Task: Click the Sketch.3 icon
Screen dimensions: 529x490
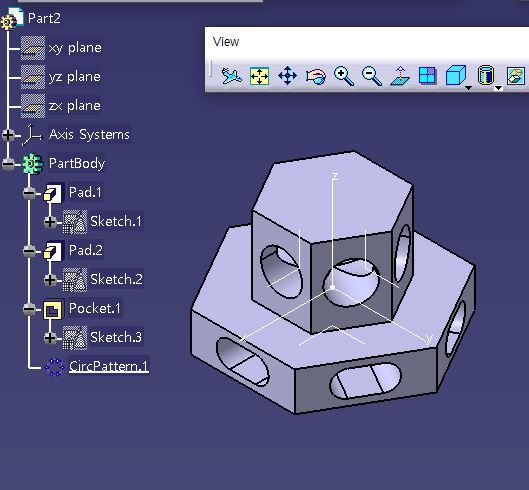Action: (x=75, y=338)
